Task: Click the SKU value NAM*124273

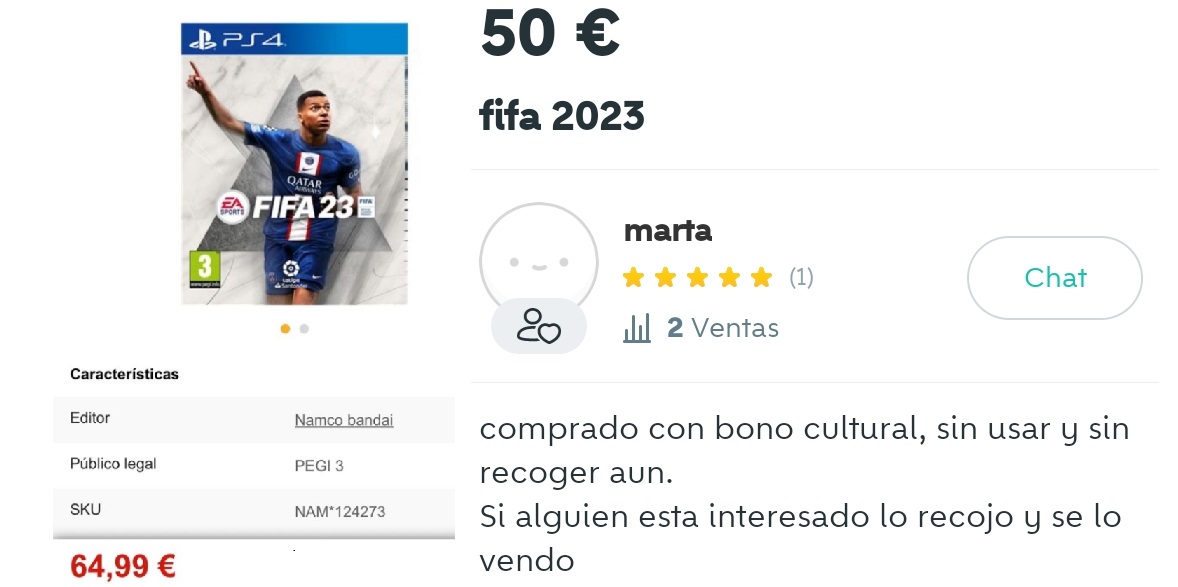Action: click(x=340, y=512)
